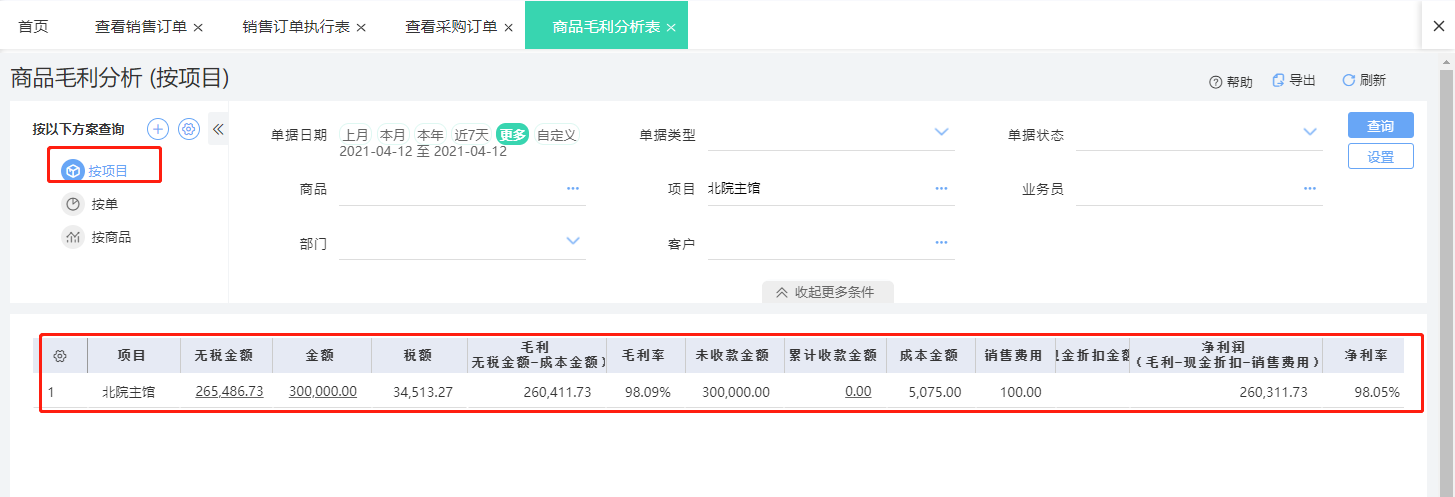The height and width of the screenshot is (497, 1455).
Task: Click the 34,513.27 tax cell
Action: click(x=423, y=392)
